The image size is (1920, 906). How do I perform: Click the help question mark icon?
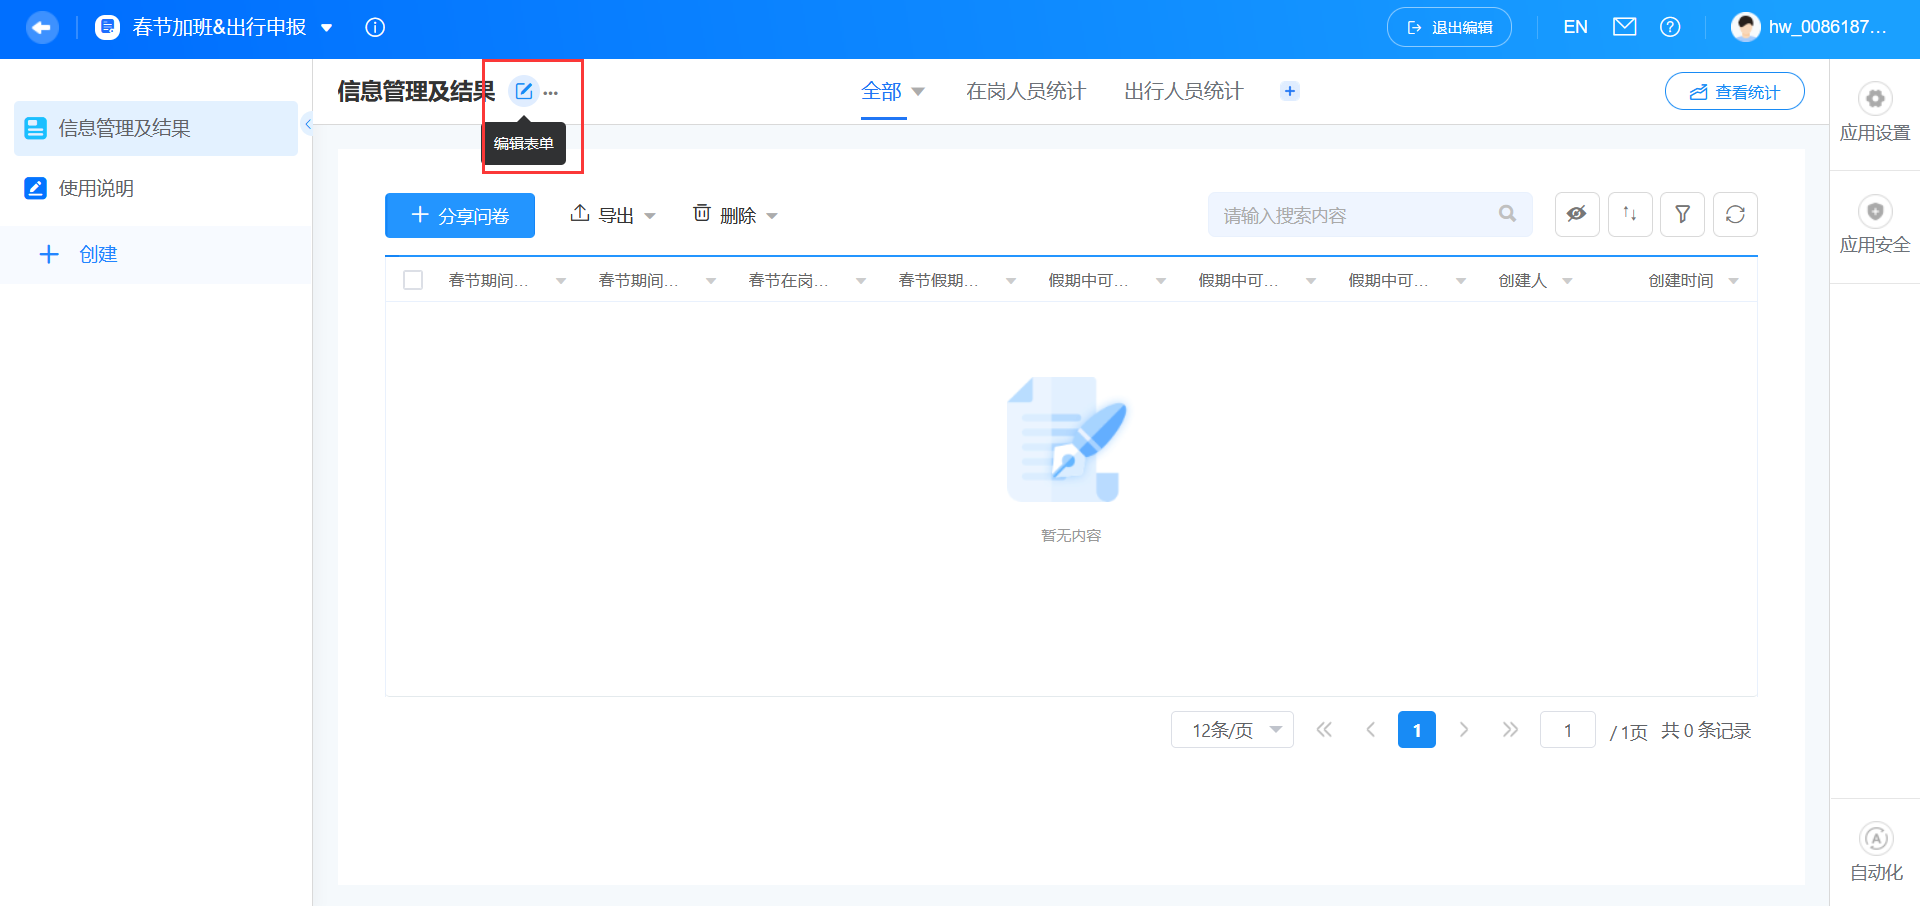coord(1670,27)
